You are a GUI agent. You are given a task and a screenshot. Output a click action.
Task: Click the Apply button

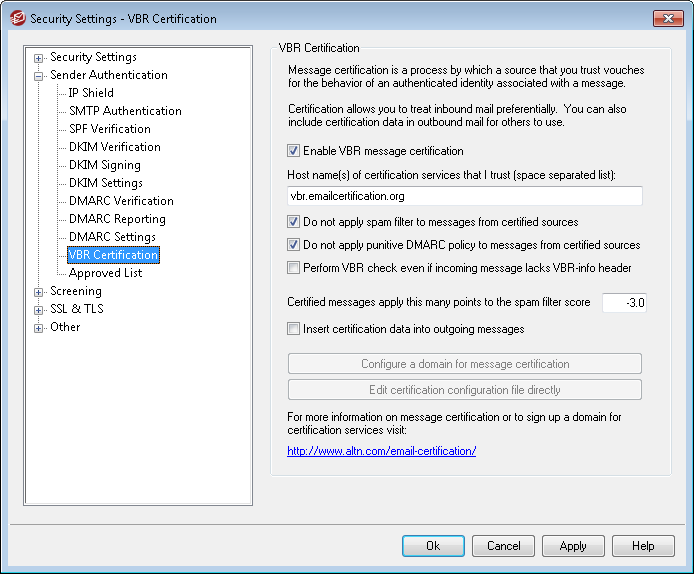[x=573, y=546]
